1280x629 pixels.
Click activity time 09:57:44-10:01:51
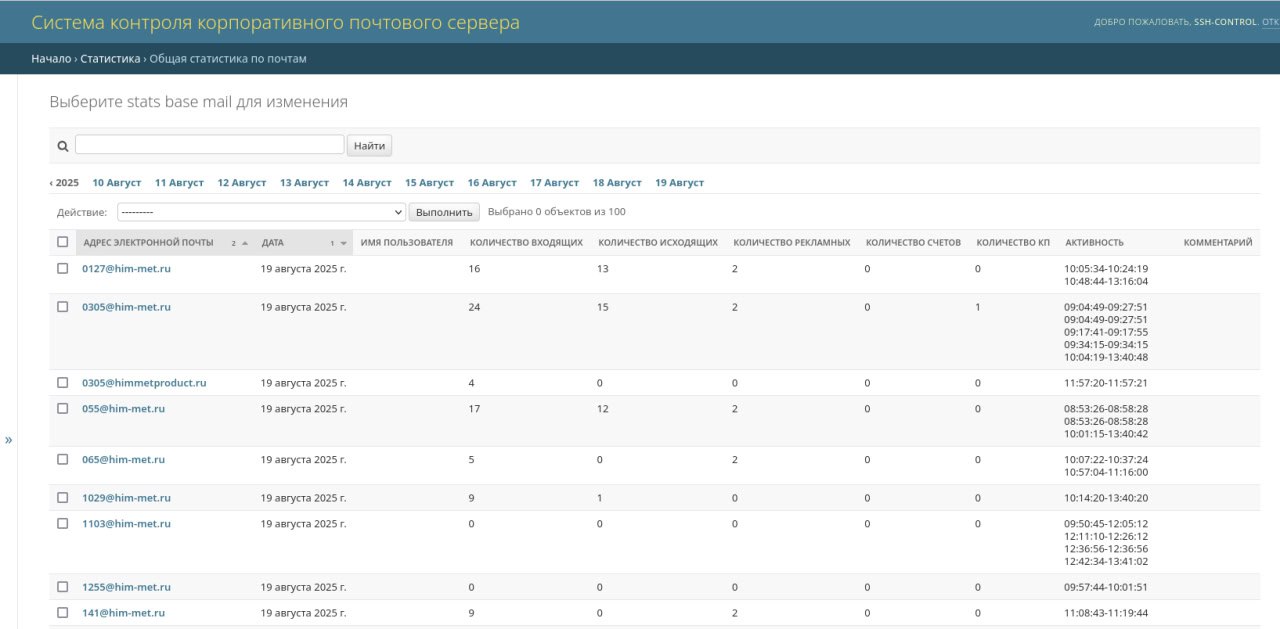1106,587
